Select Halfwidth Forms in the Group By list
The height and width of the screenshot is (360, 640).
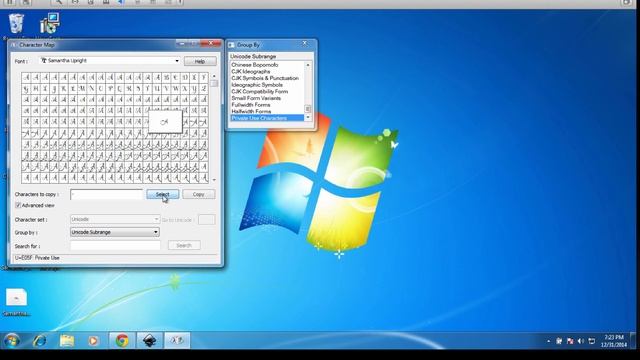tap(251, 111)
